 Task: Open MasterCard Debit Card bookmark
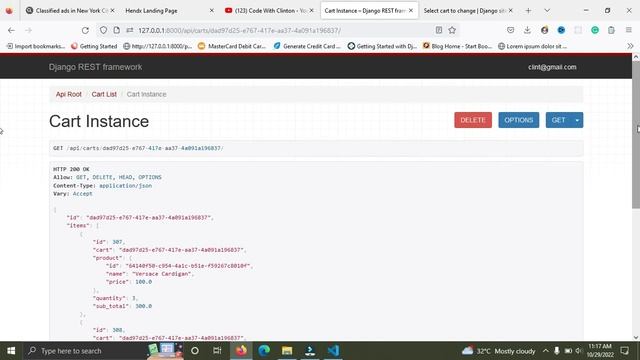(x=232, y=46)
